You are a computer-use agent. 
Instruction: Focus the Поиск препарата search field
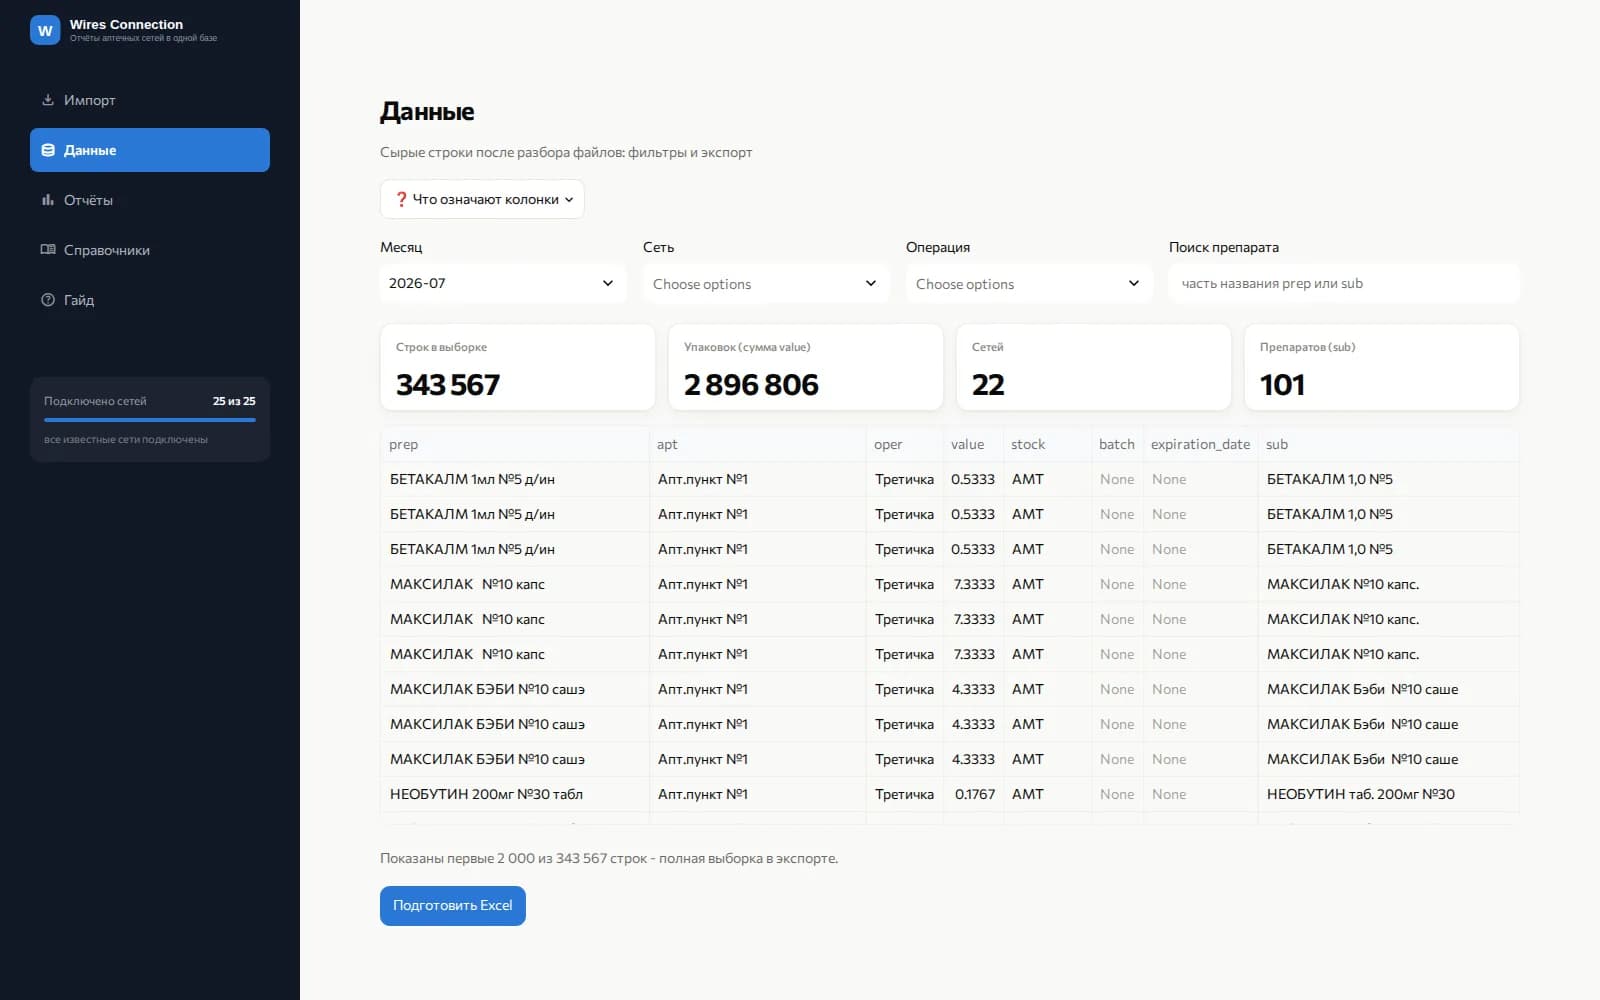[1344, 283]
